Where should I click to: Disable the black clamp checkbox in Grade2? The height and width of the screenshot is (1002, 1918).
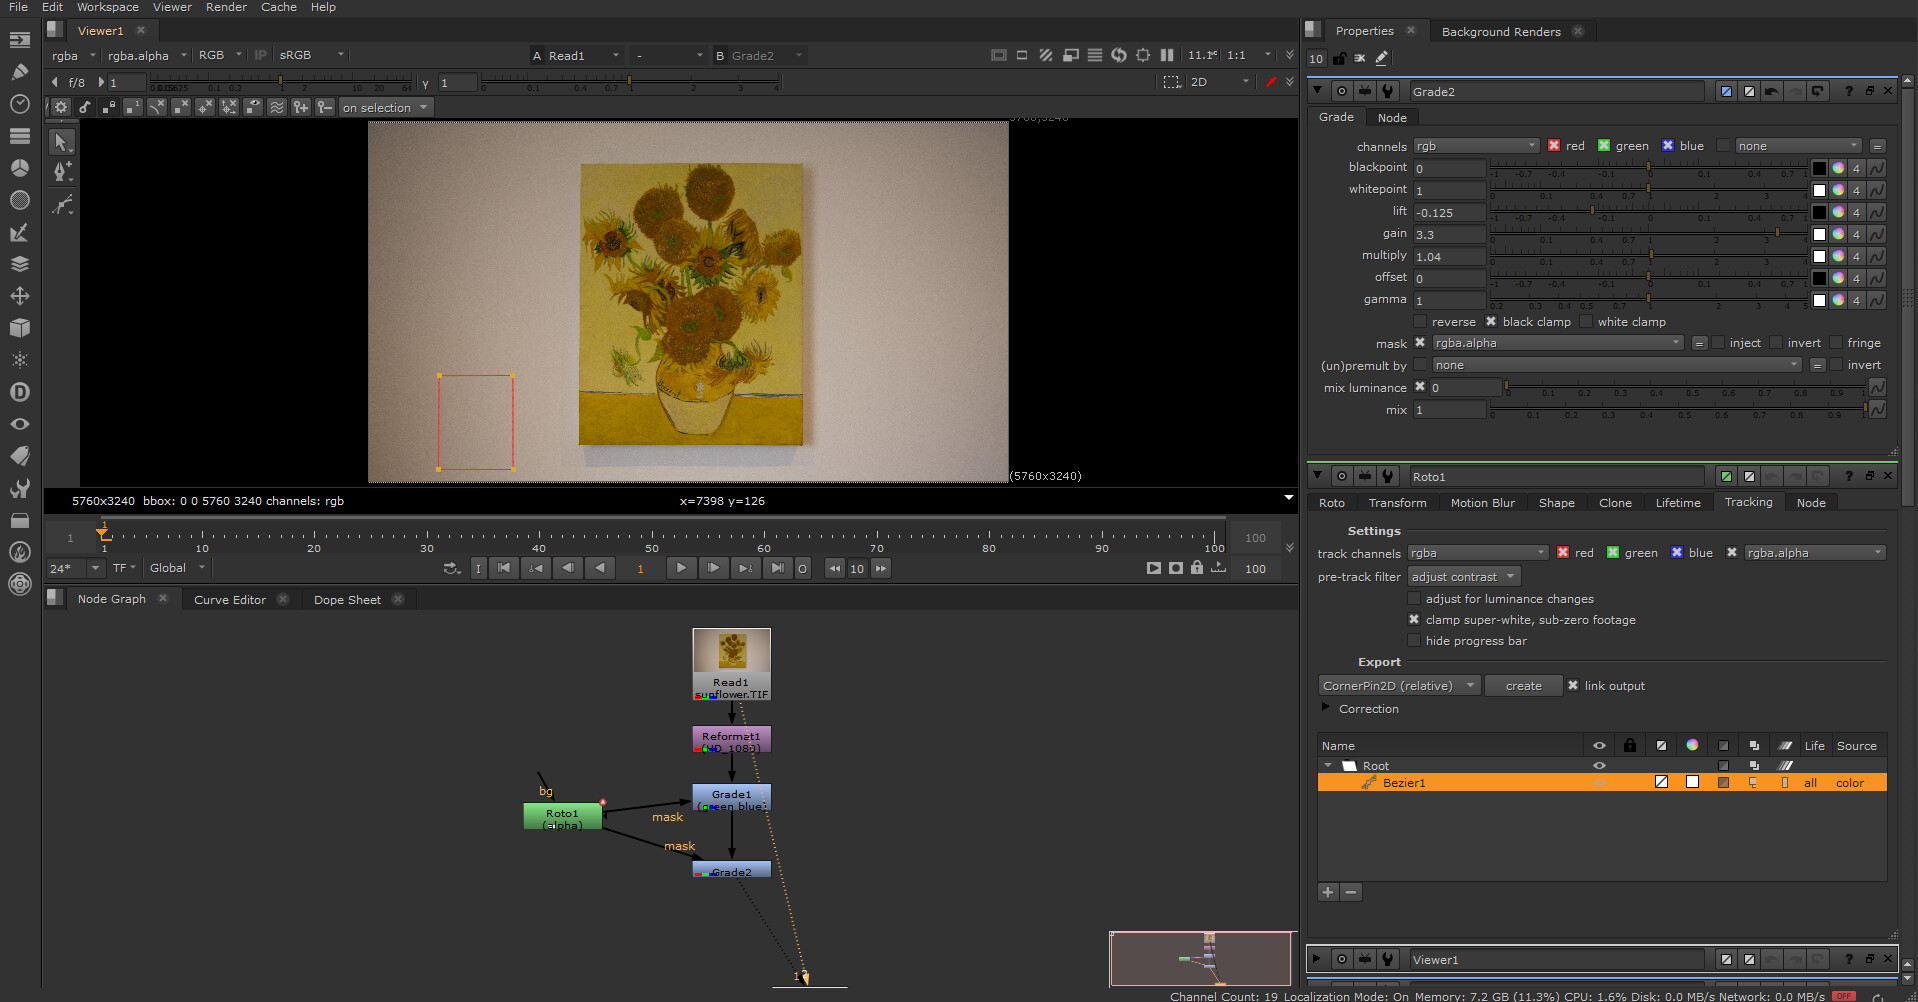tap(1490, 321)
